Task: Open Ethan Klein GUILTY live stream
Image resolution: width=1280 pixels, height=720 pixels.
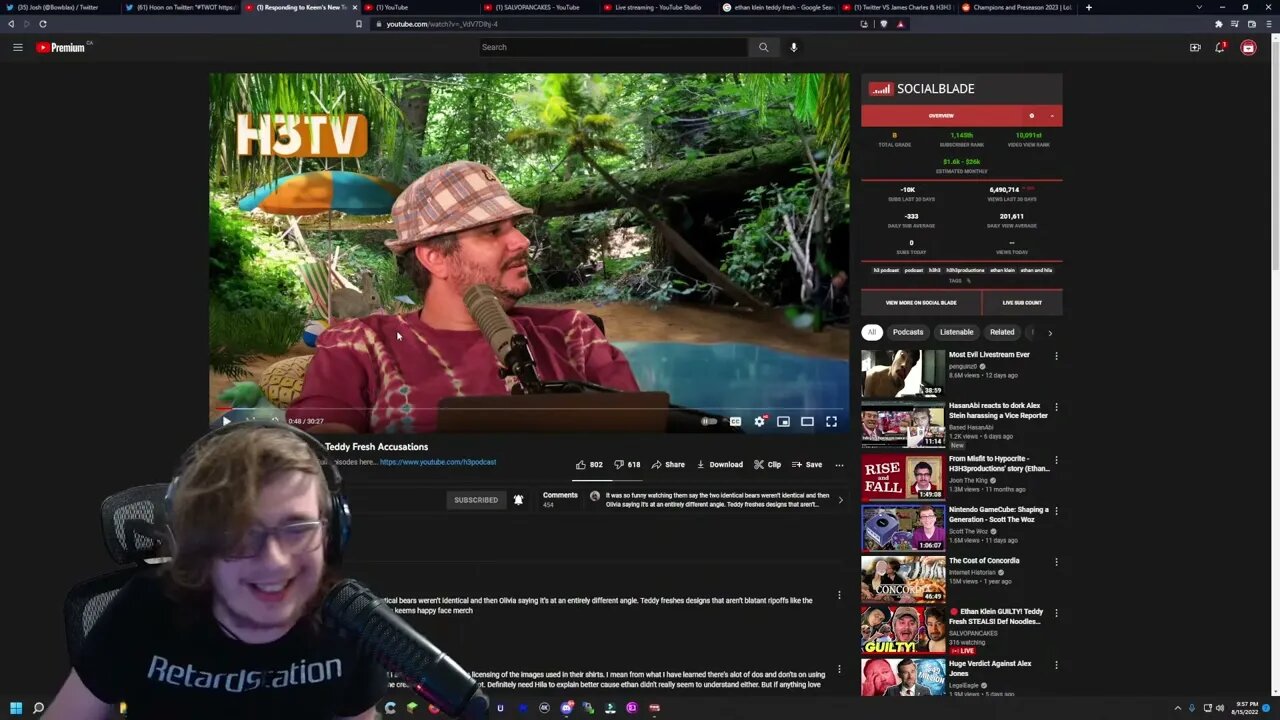Action: (996, 616)
